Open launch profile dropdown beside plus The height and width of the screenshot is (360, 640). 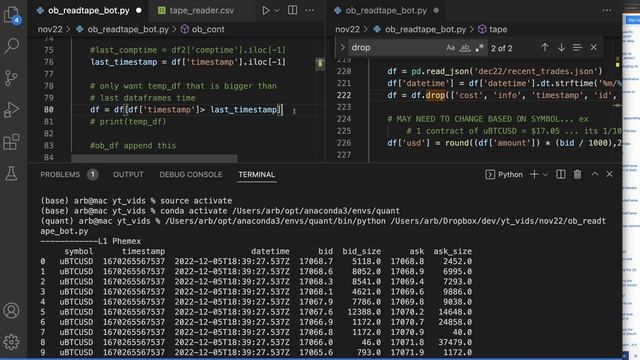click(545, 175)
